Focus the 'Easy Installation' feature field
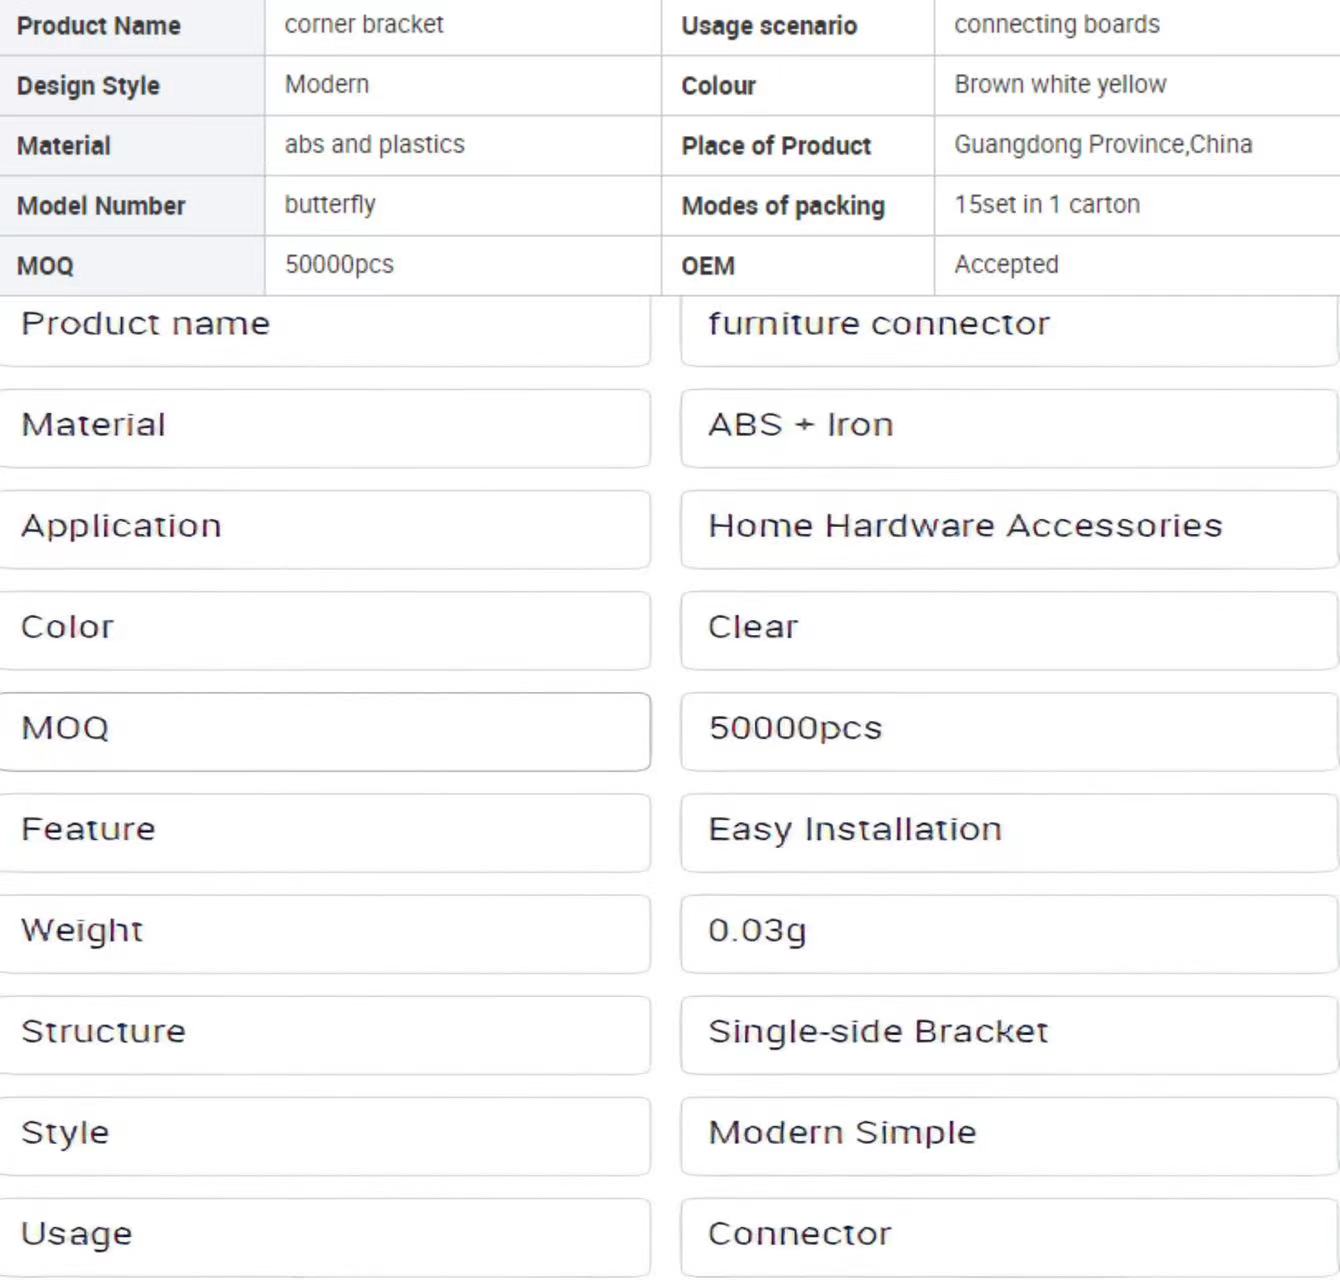This screenshot has height=1280, width=1340. tap(1008, 832)
